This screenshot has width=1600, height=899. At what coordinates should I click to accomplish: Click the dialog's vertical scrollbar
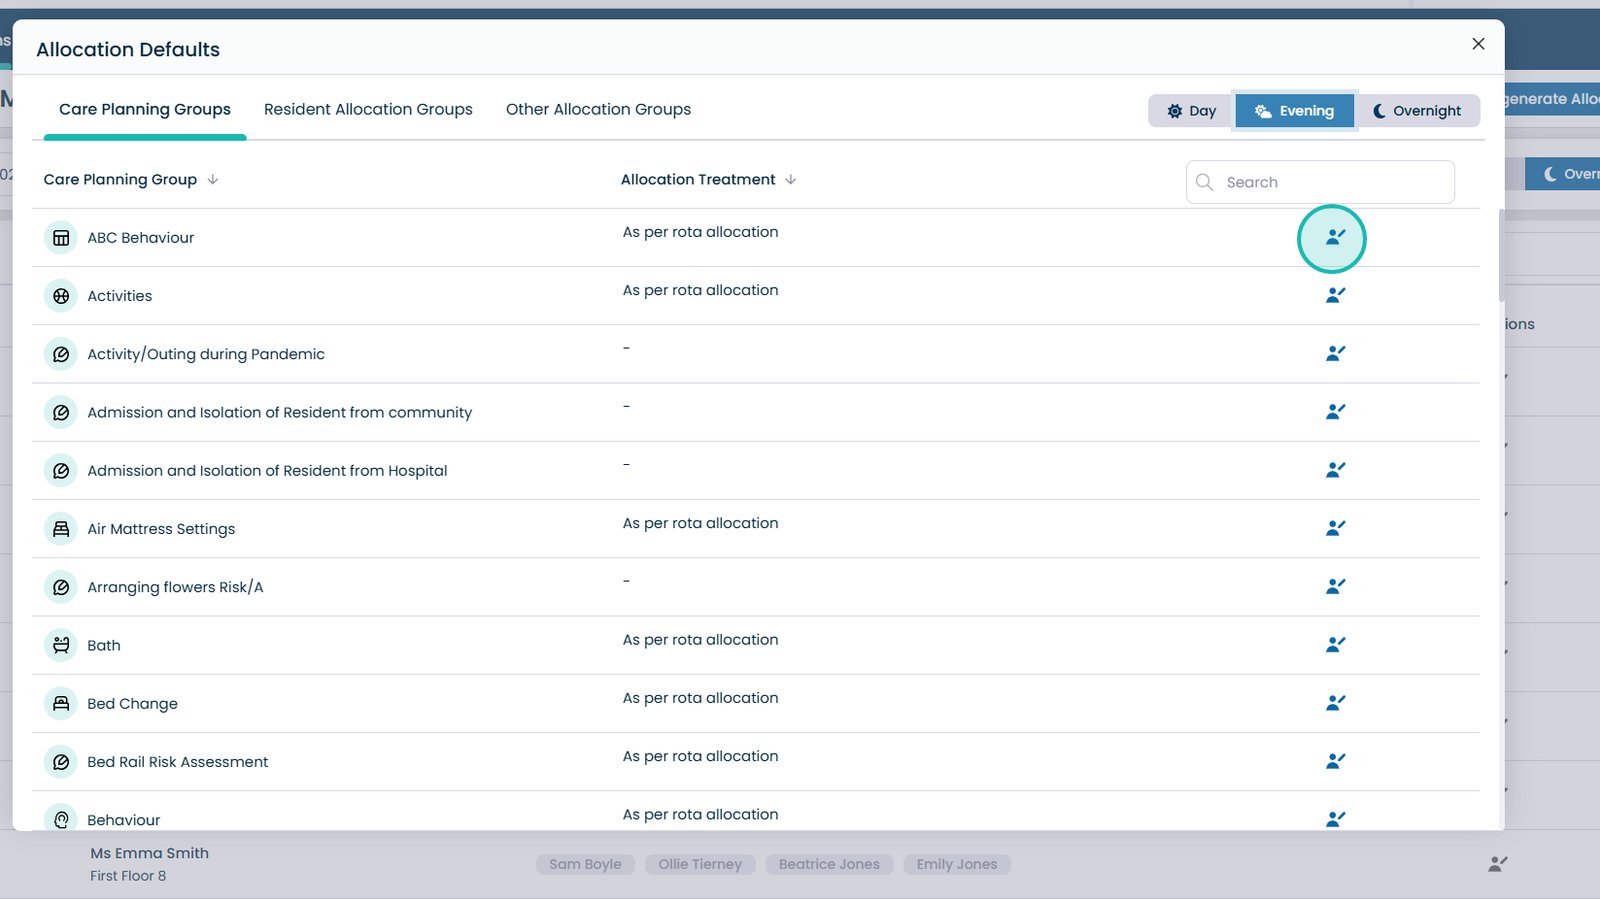1500,256
